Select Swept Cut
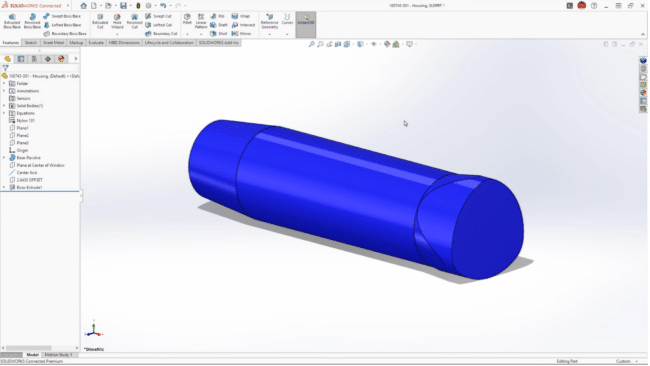 click(158, 16)
